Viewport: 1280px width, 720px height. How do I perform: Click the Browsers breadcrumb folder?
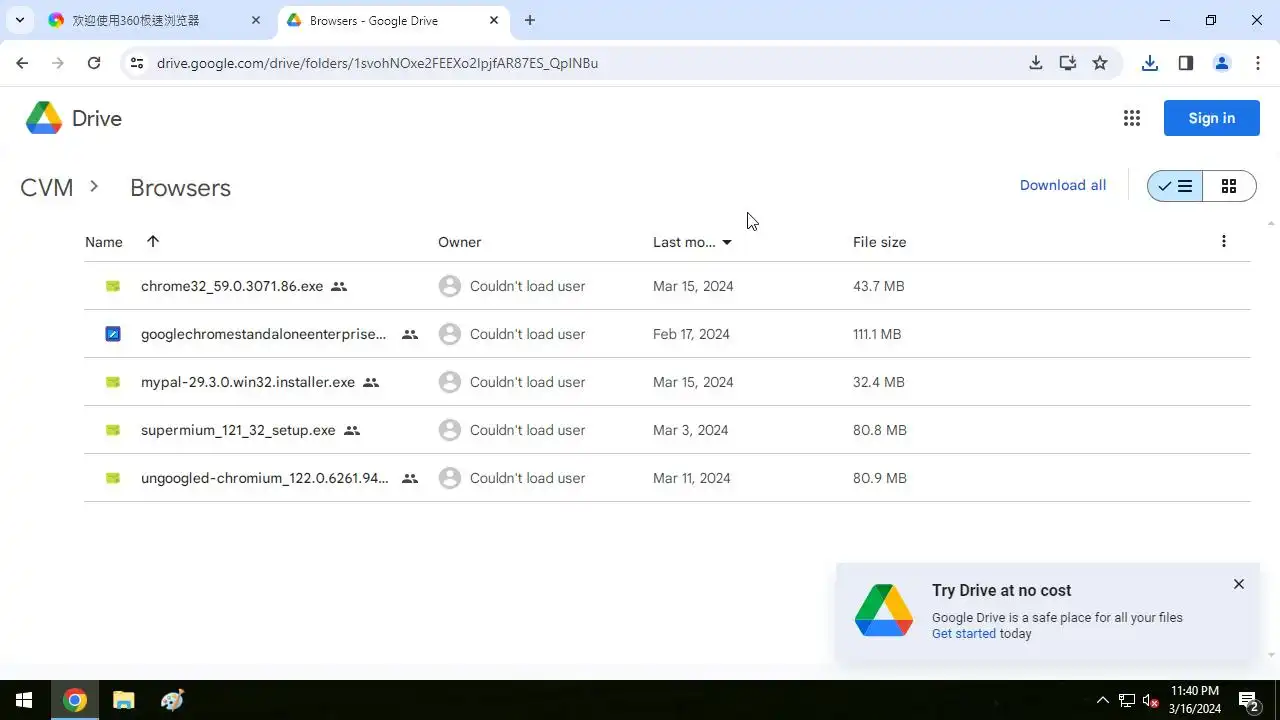click(x=180, y=188)
